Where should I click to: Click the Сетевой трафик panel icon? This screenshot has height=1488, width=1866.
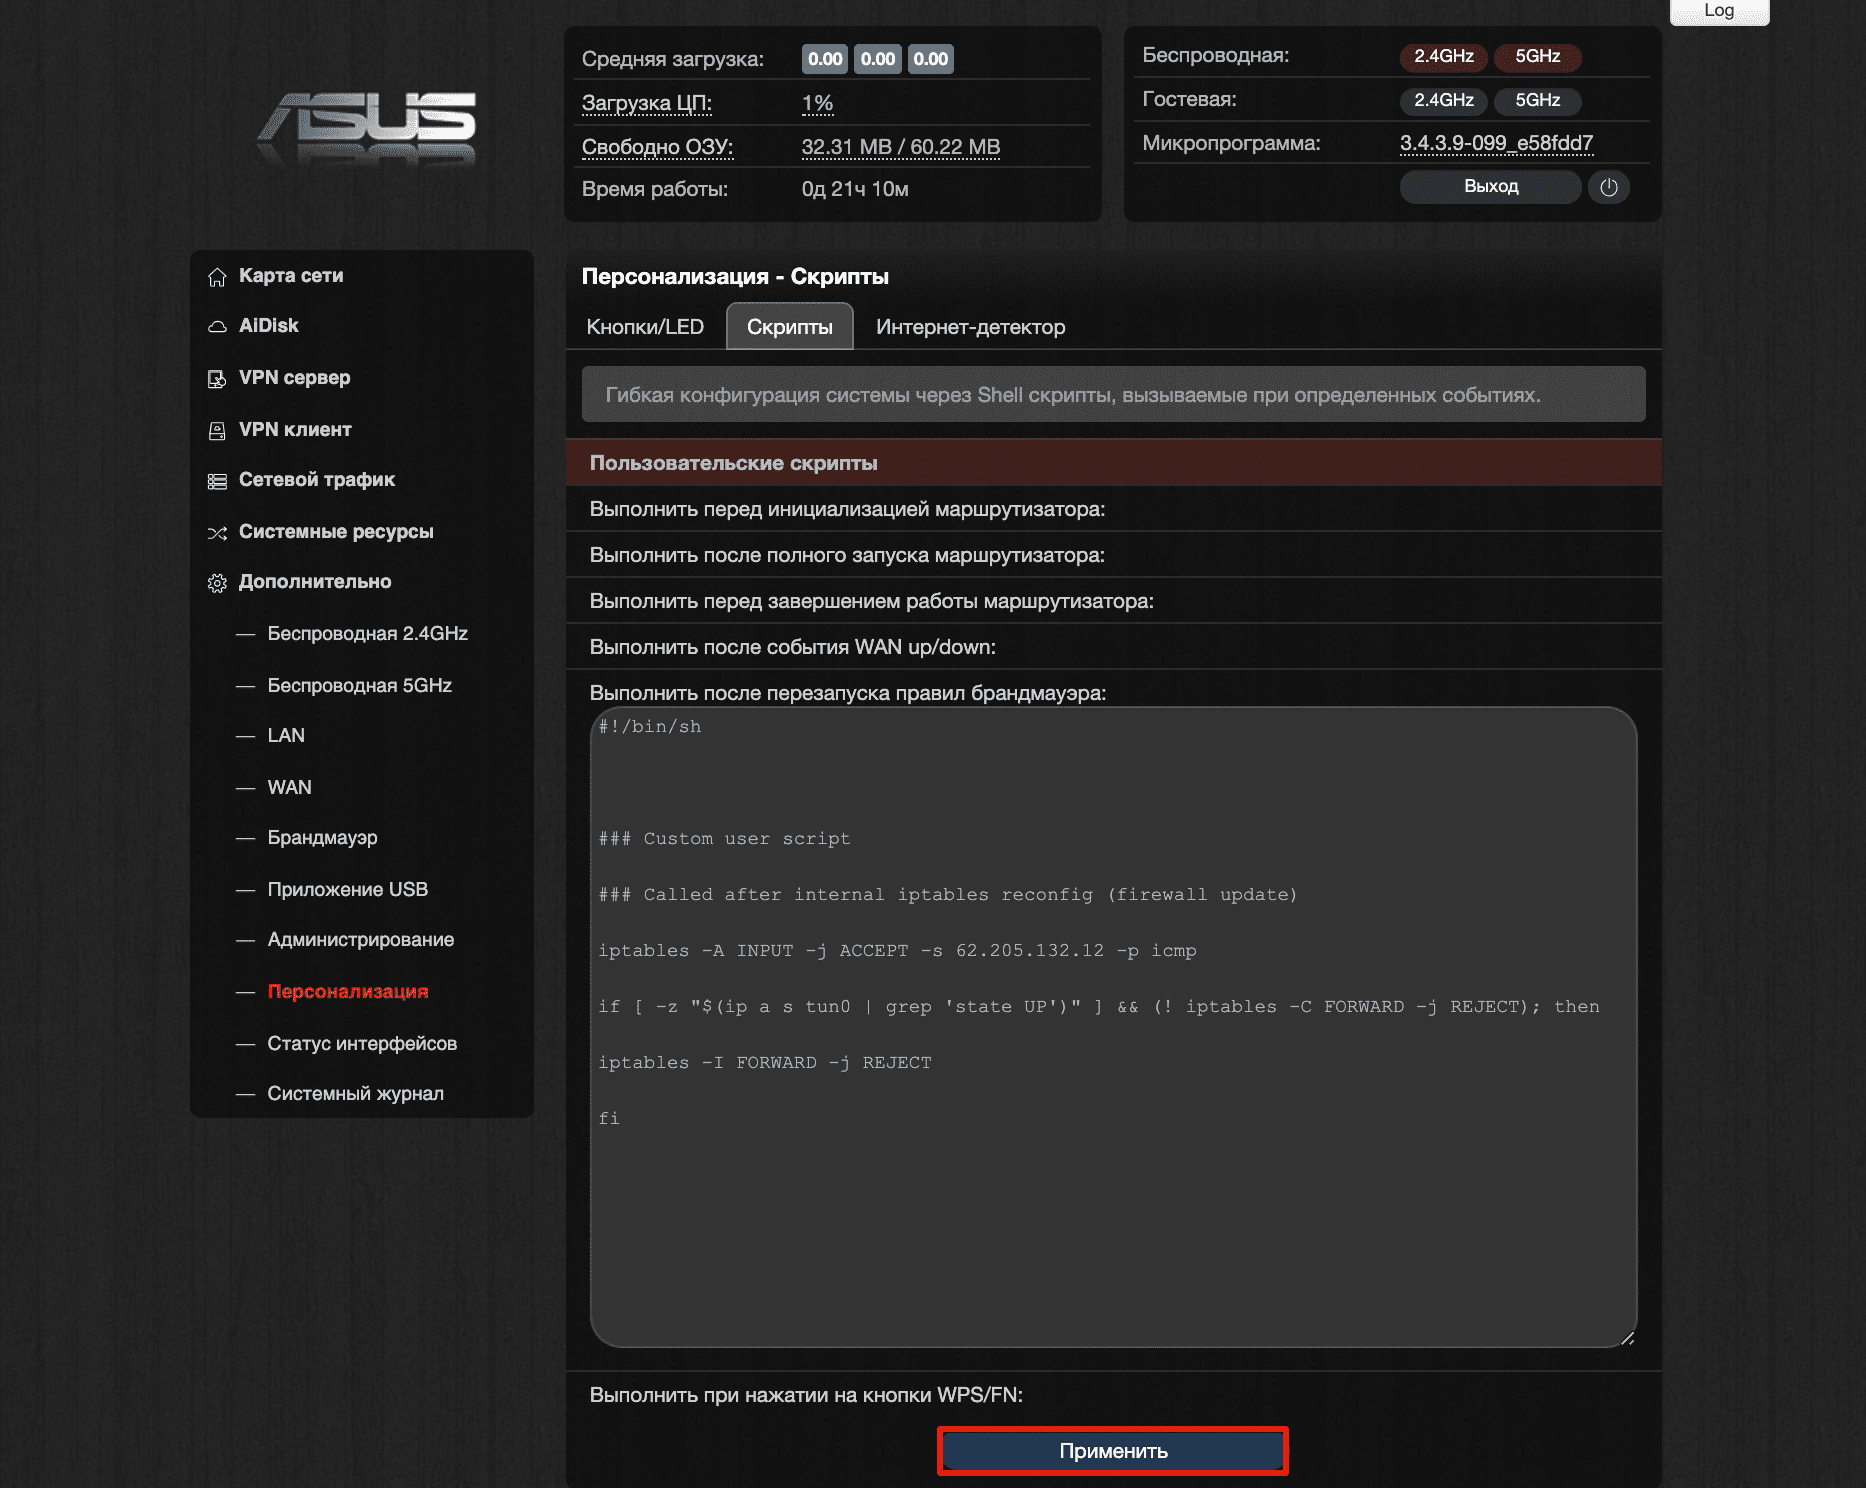point(216,480)
